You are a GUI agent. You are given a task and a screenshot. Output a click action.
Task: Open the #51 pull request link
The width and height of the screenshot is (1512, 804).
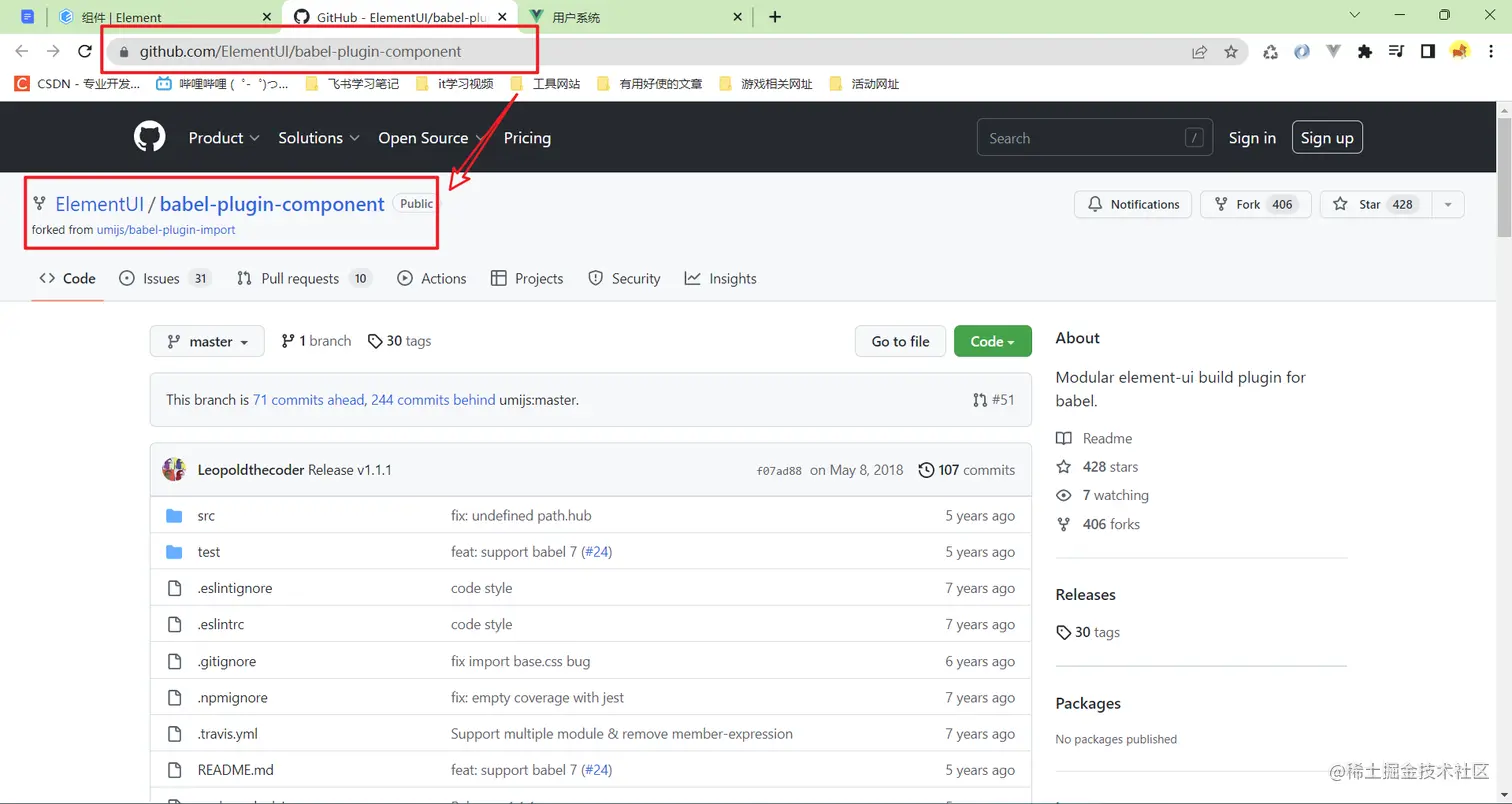tap(993, 400)
